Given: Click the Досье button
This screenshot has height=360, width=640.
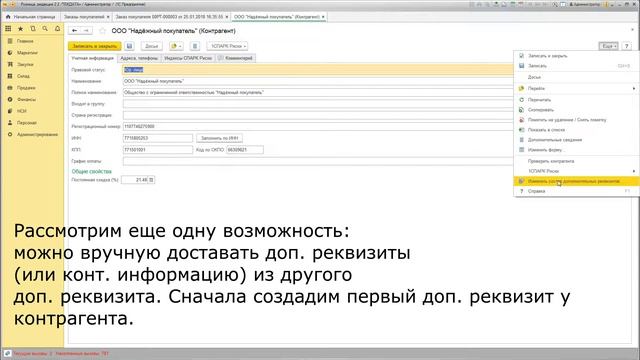Looking at the screenshot, I should pyautogui.click(x=151, y=46).
